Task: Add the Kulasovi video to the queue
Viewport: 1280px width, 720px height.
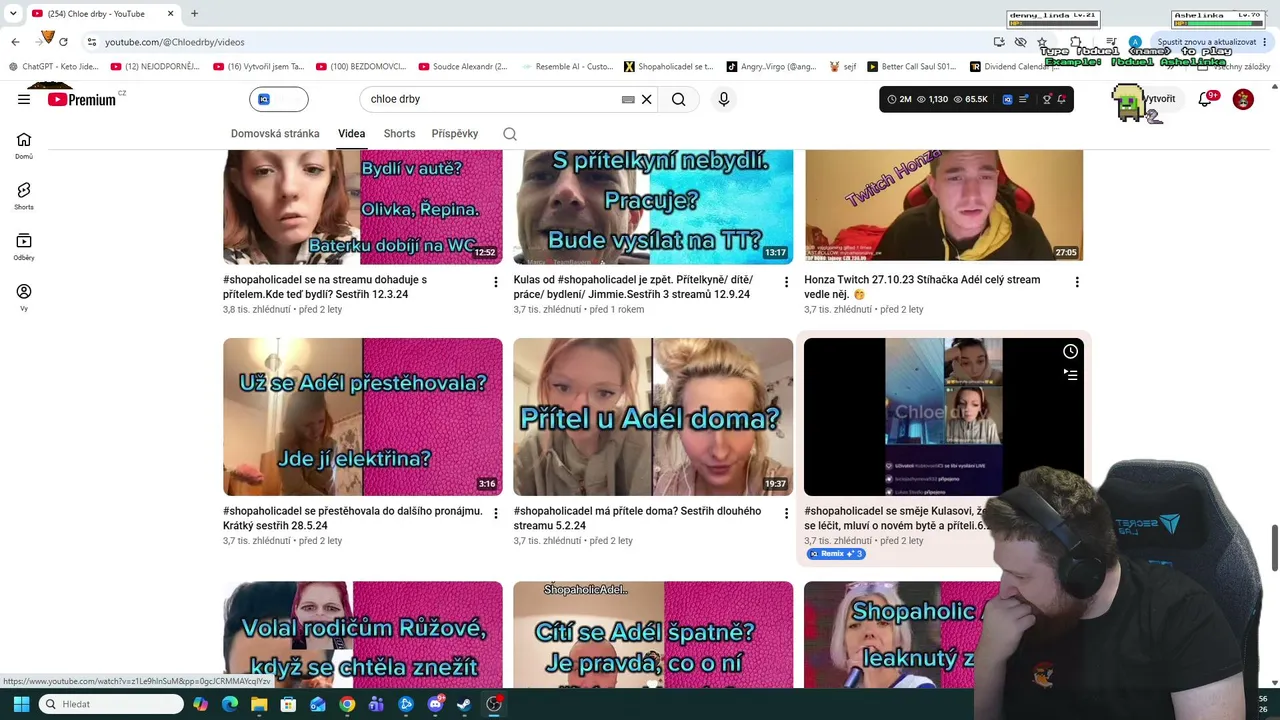Action: [1070, 375]
